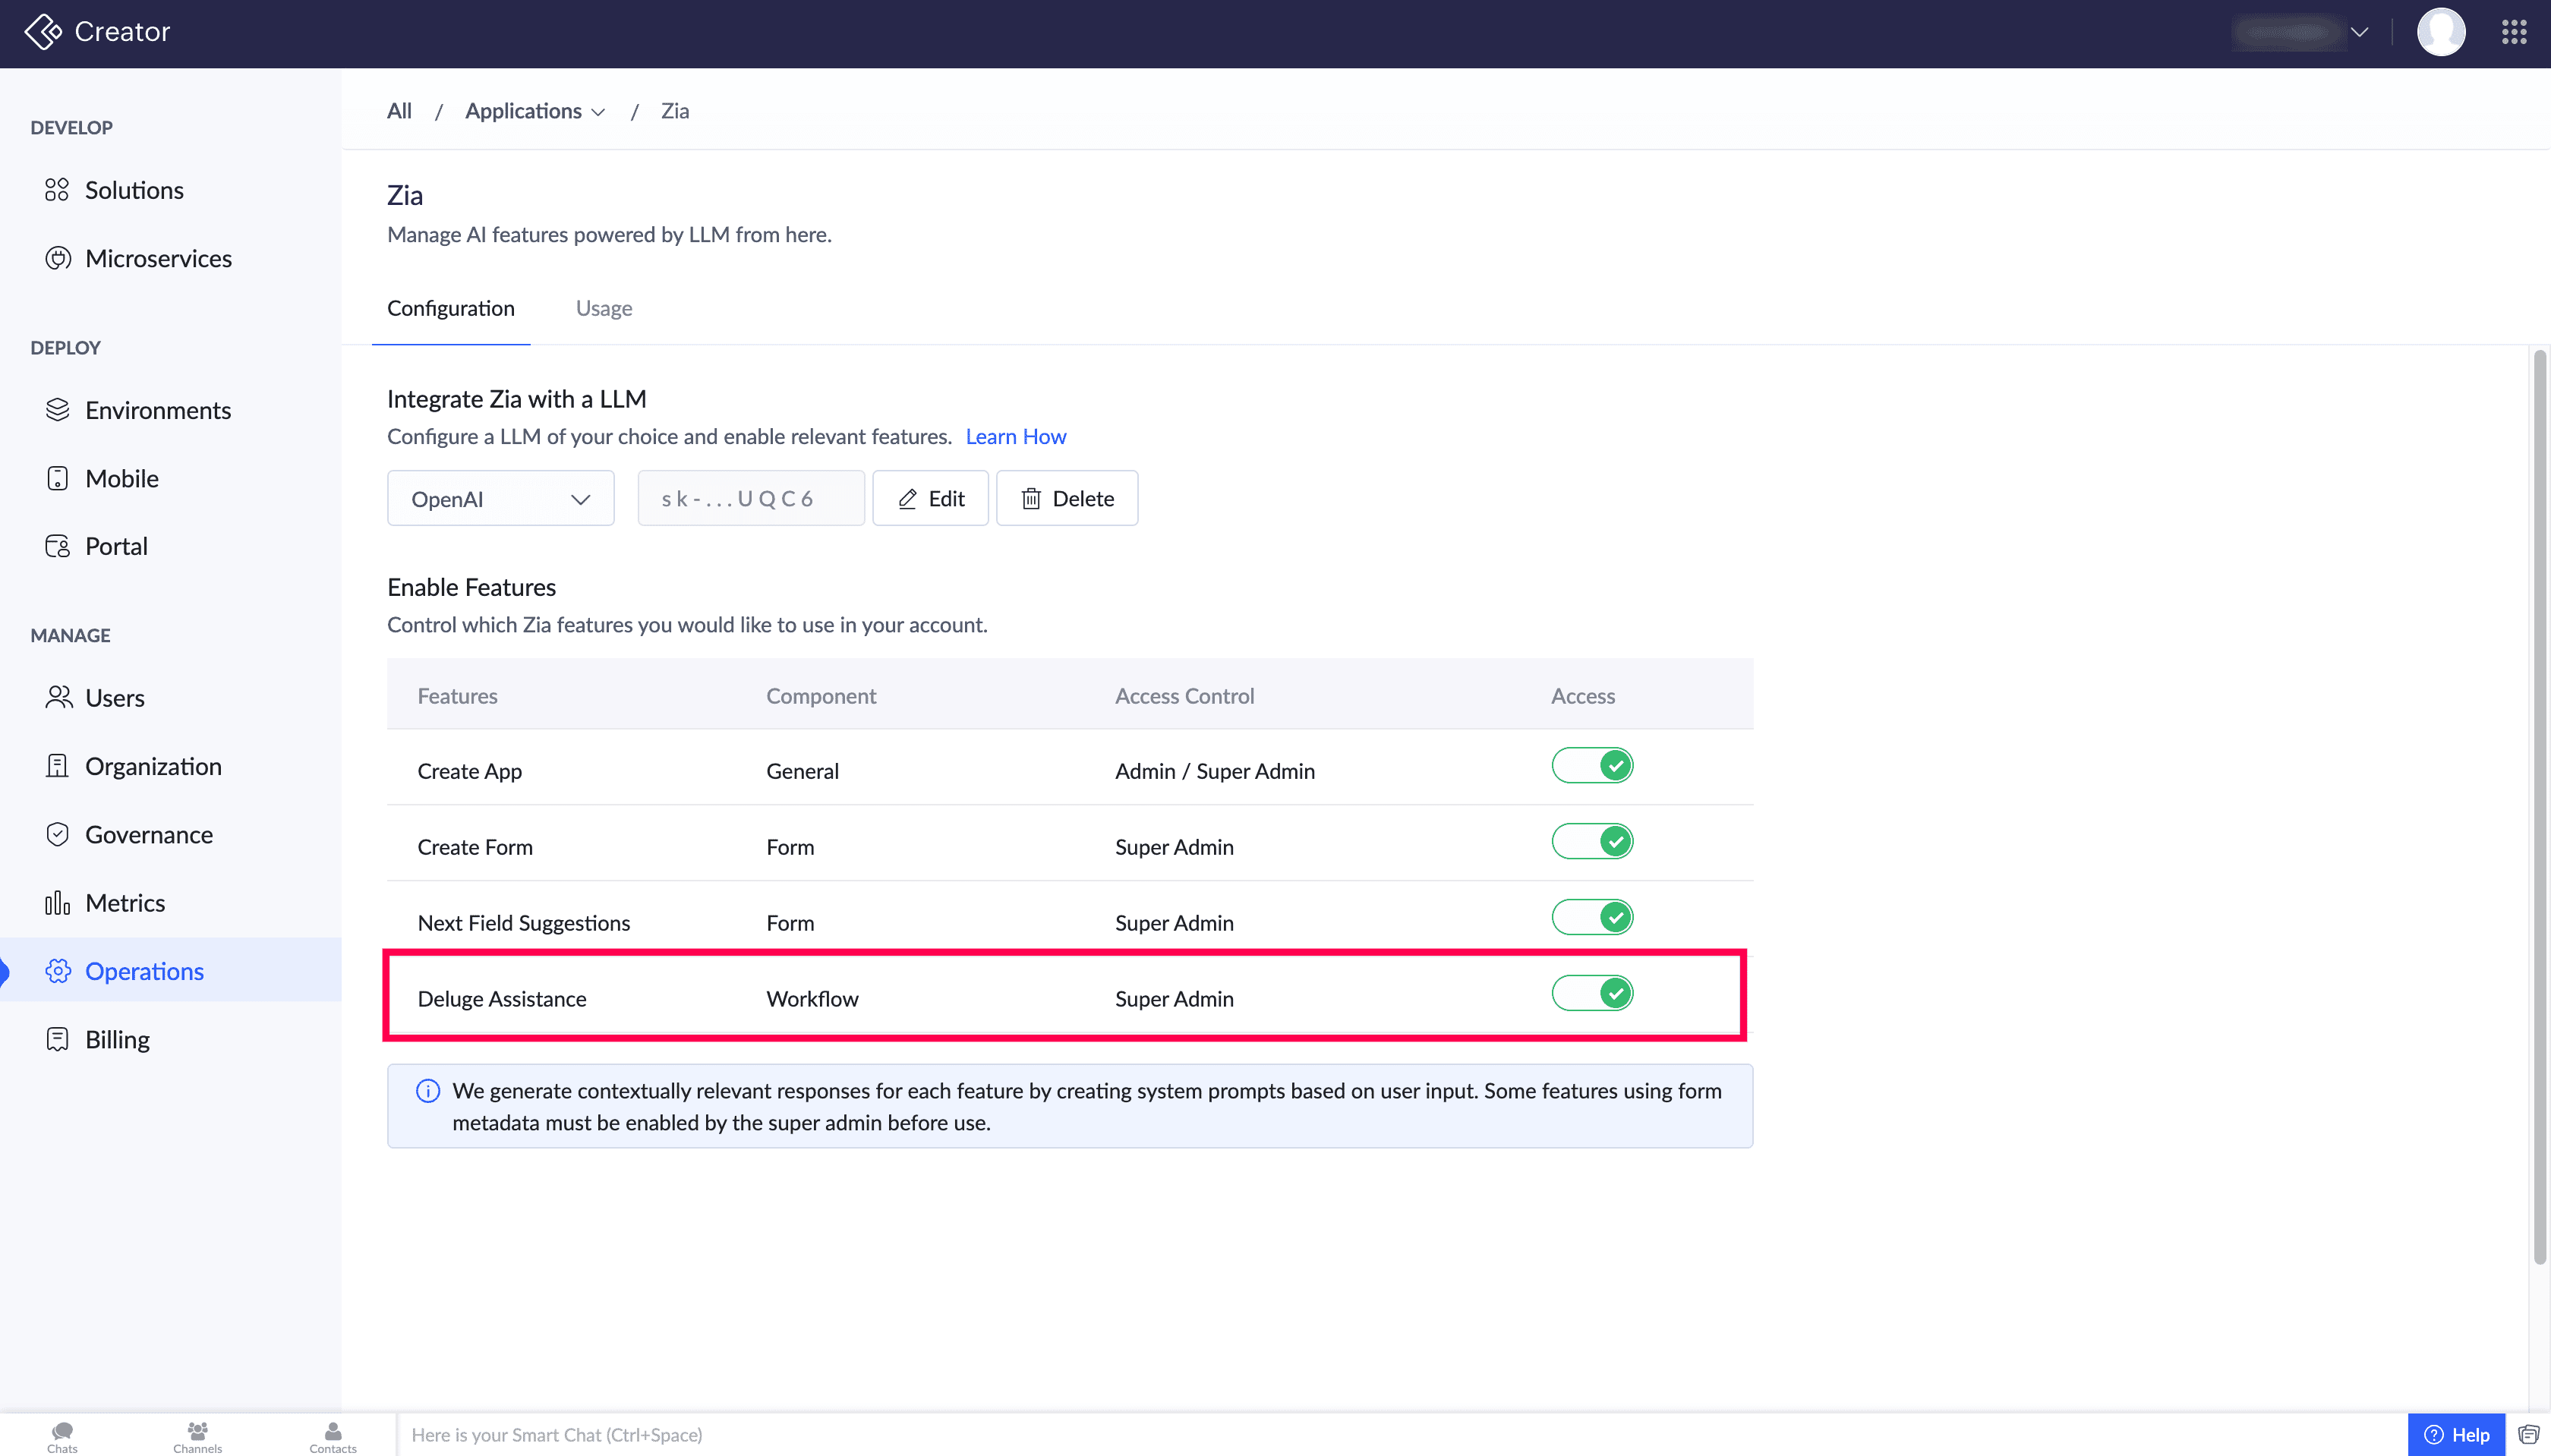This screenshot has height=1456, width=2551.
Task: Open the apps grid launcher icon
Action: point(2513,32)
